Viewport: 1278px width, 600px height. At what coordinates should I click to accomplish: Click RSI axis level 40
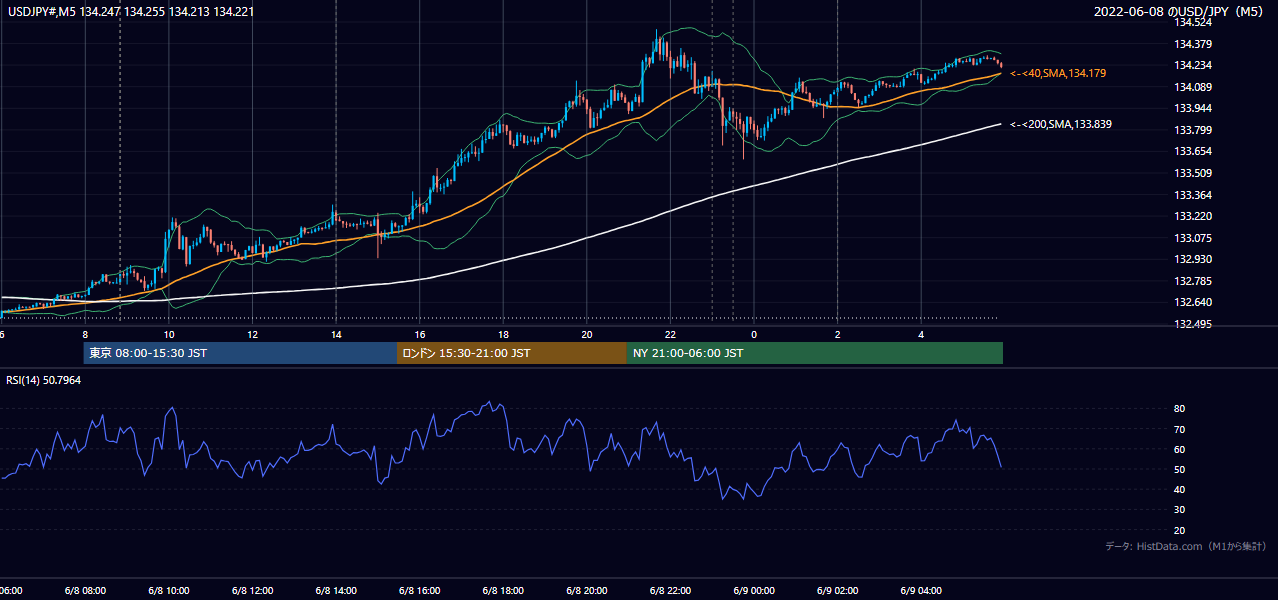point(1179,489)
